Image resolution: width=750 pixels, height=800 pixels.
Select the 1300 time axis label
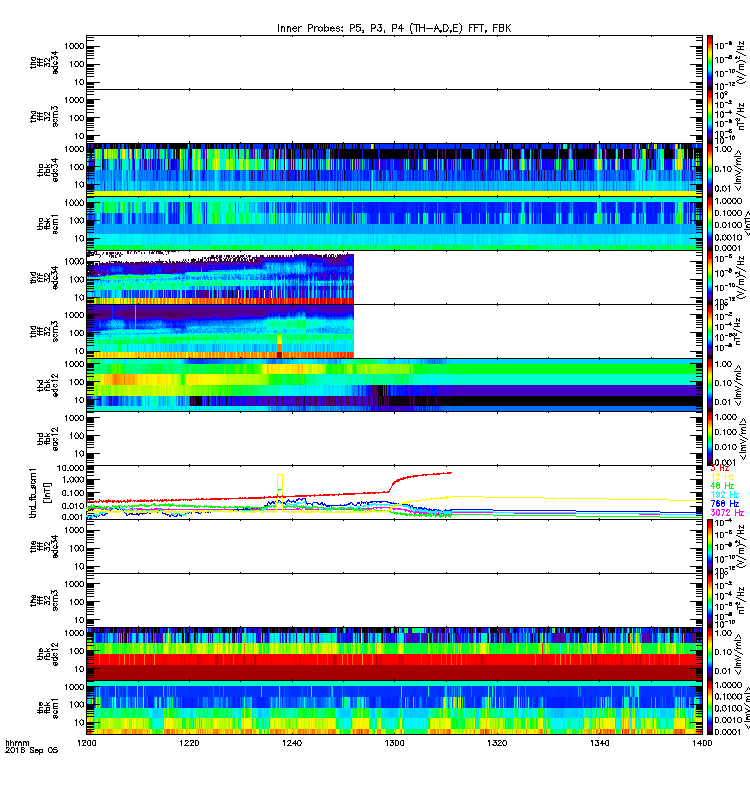click(394, 743)
